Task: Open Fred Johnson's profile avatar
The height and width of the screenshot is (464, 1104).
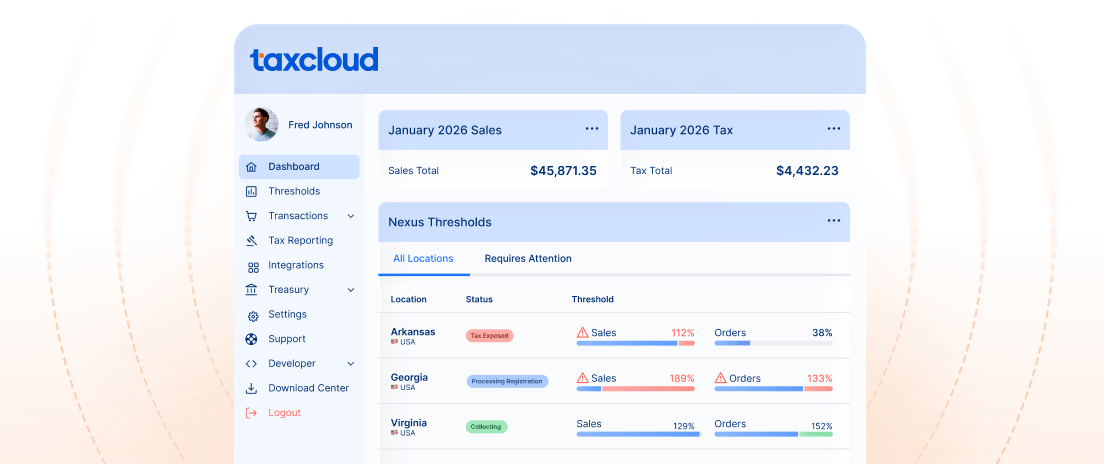Action: 261,125
